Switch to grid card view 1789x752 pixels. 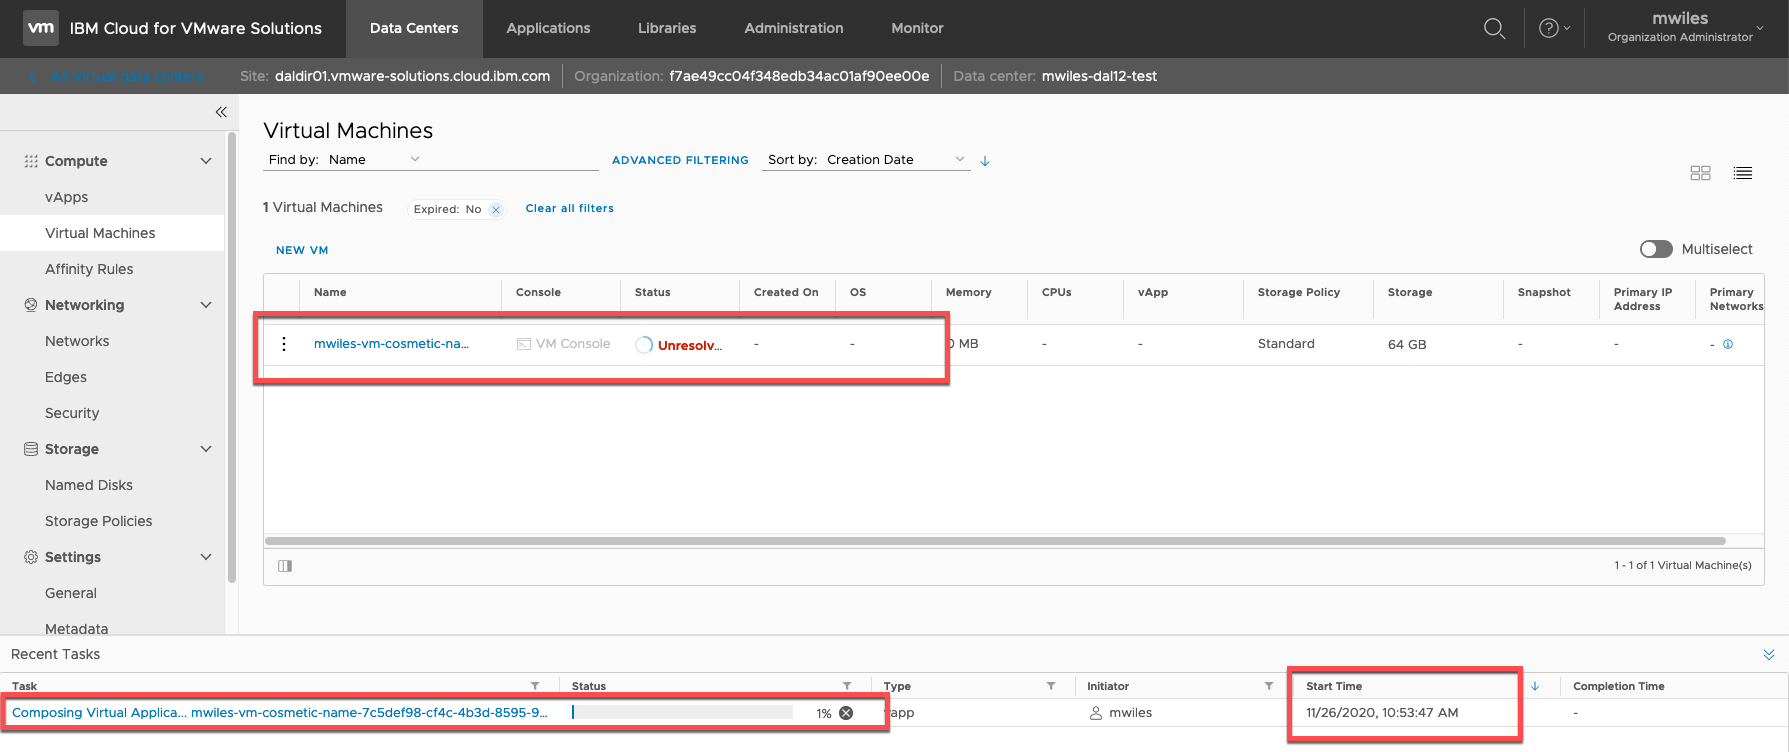1700,173
